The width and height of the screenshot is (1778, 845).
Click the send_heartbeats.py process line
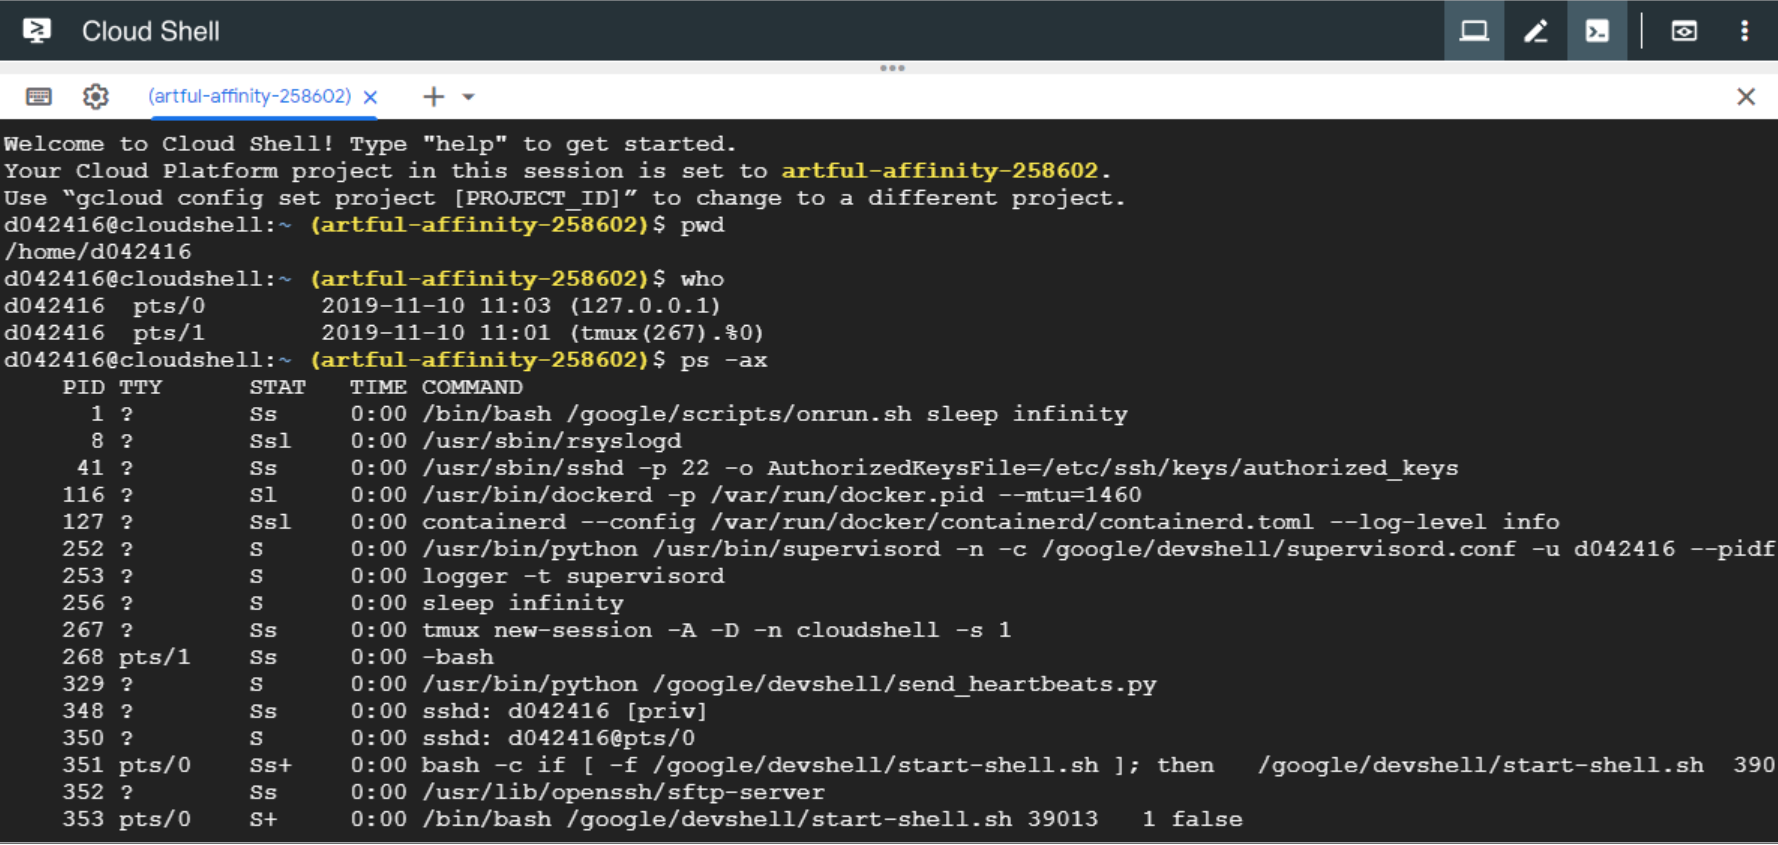[x=609, y=684]
